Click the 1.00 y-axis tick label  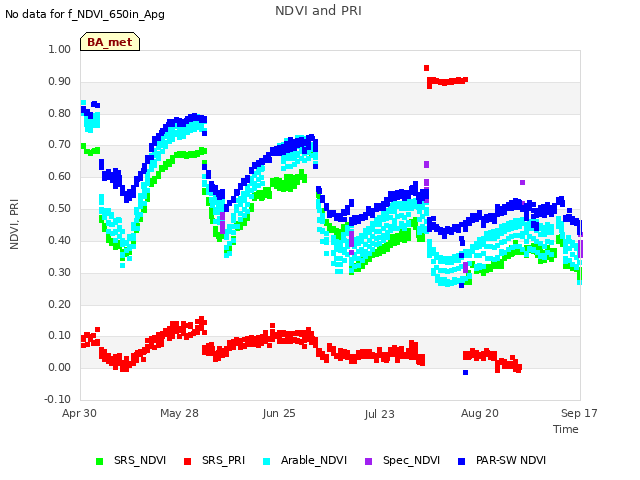tap(60, 49)
